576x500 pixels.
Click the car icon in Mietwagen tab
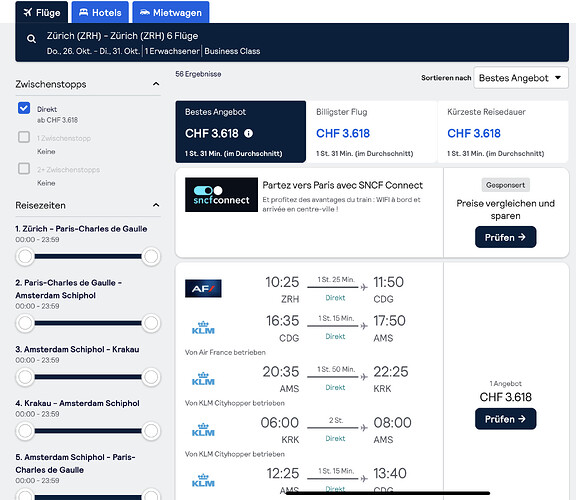click(x=145, y=12)
